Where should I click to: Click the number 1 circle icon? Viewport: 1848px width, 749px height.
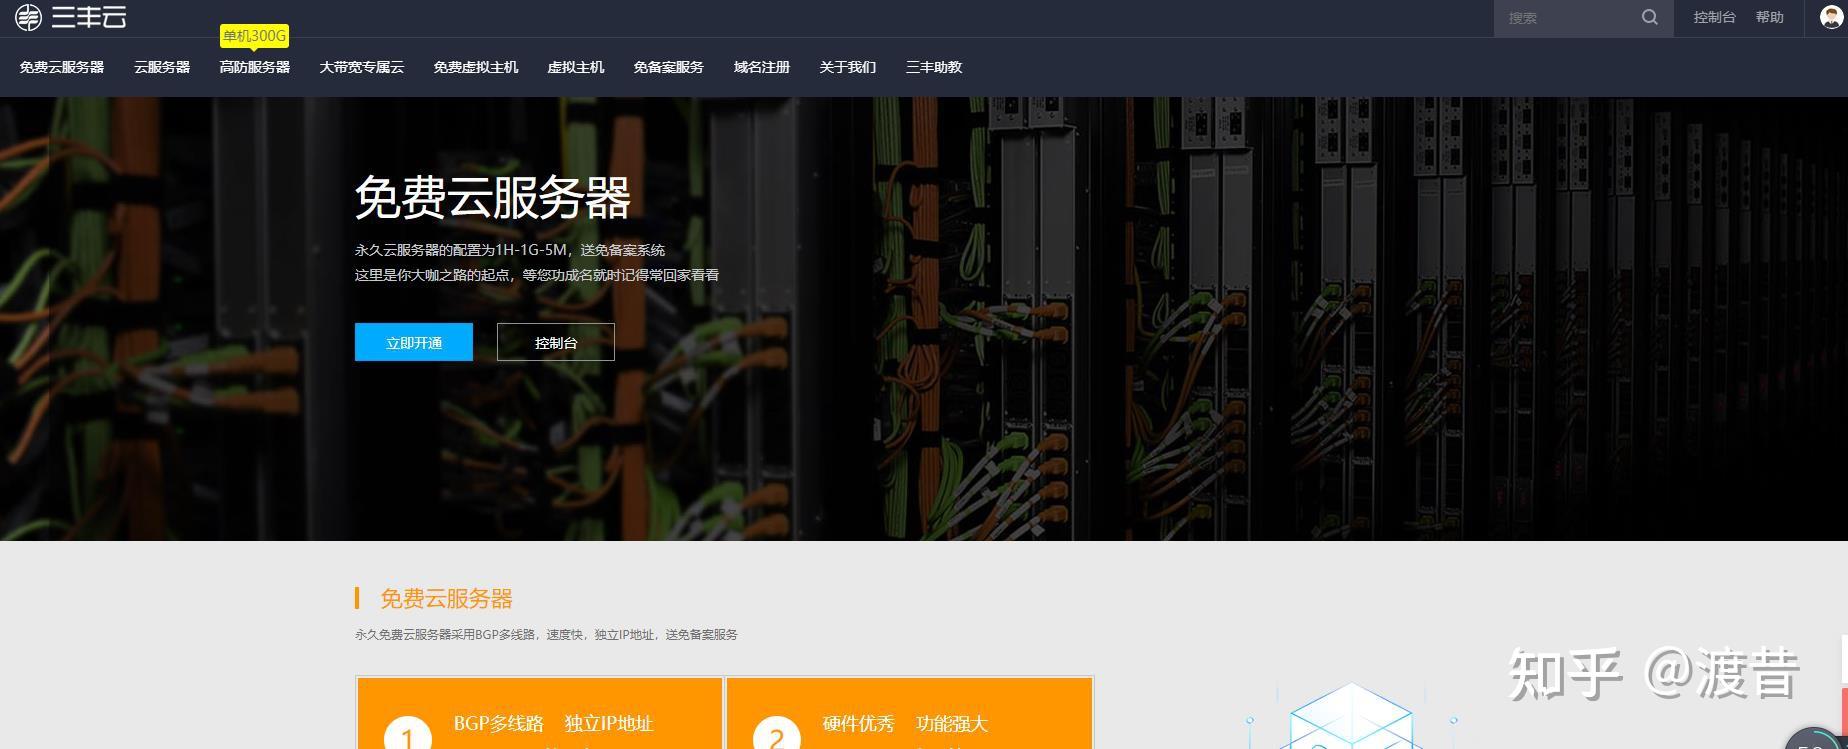408,734
